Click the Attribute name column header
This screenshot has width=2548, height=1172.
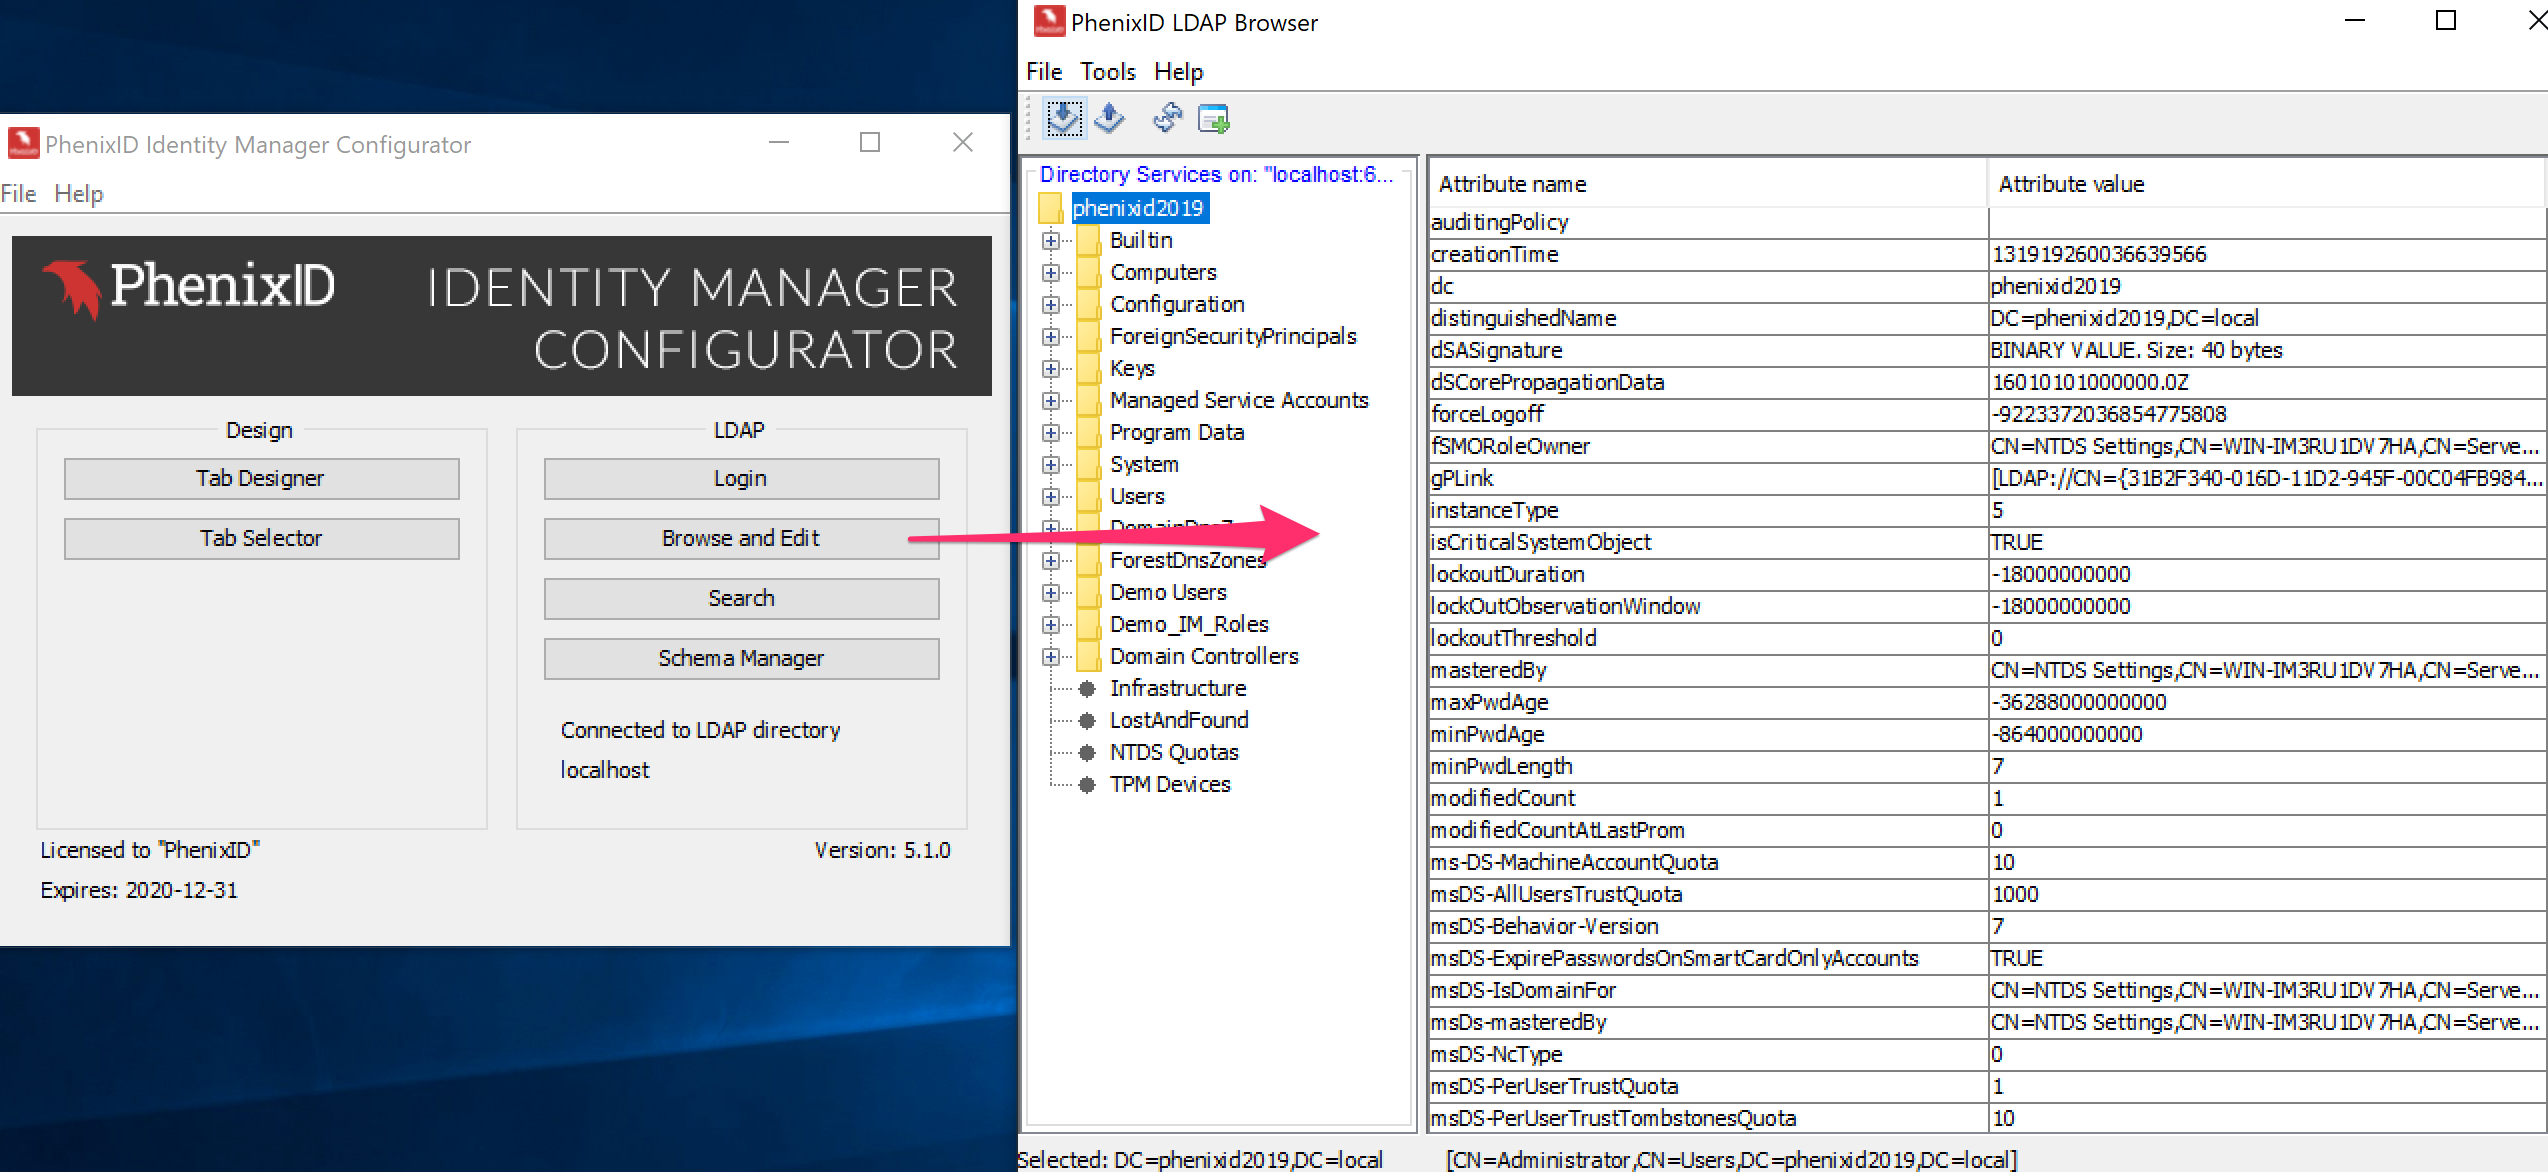click(x=1707, y=184)
